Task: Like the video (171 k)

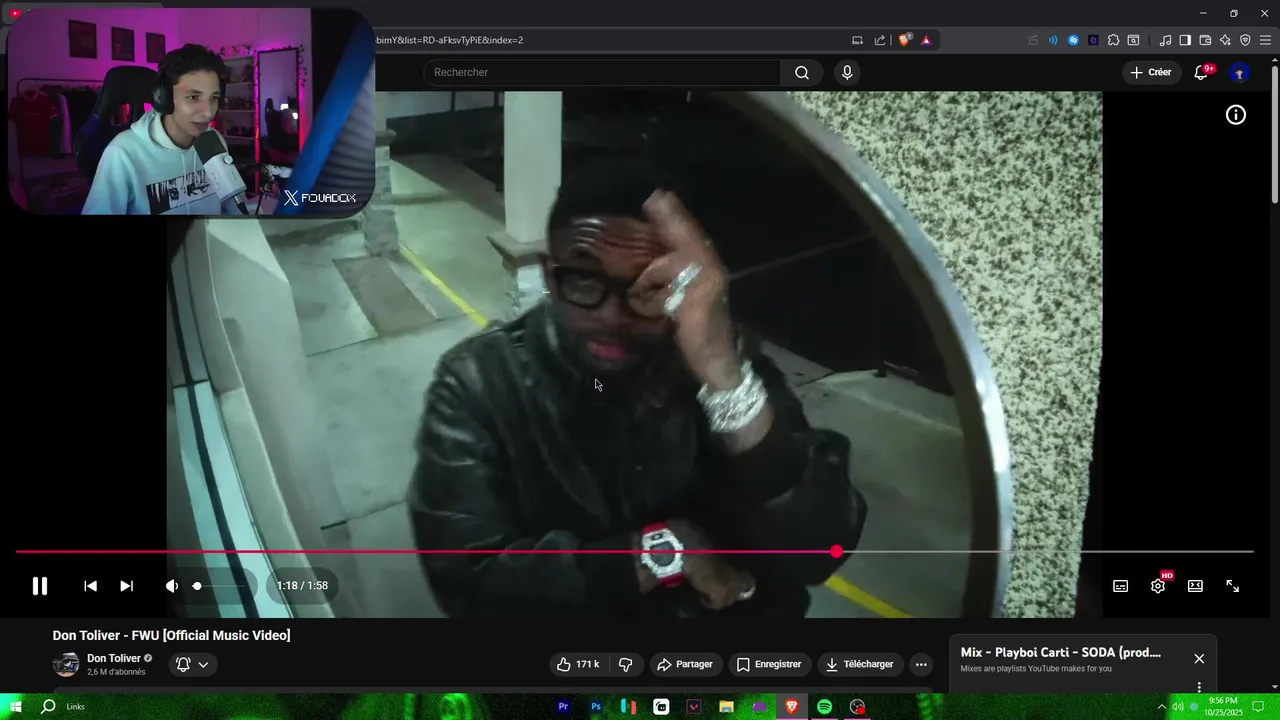Action: pos(578,664)
